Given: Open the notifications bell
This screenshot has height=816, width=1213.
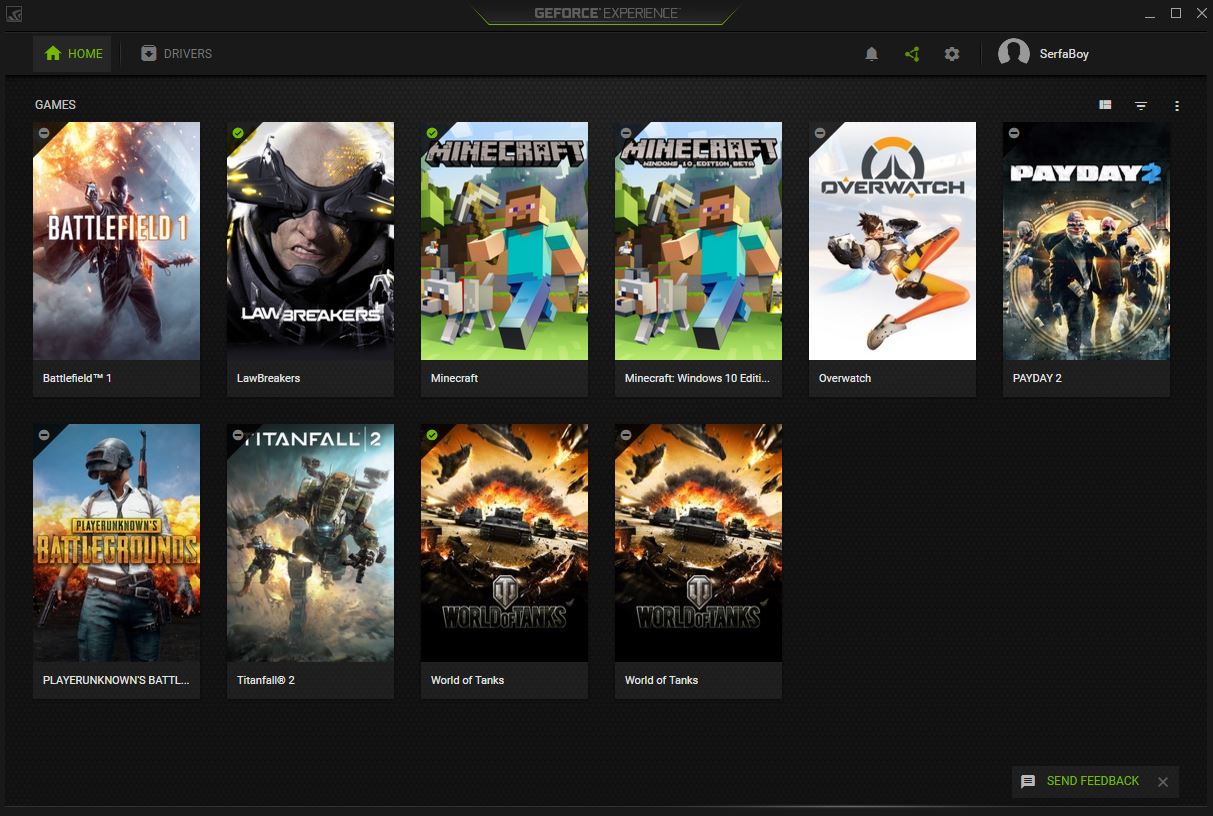Looking at the screenshot, I should [x=871, y=54].
